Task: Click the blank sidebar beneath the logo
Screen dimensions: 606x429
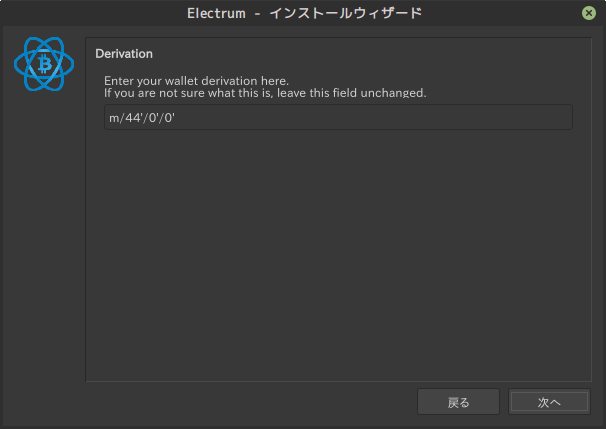Action: click(43, 250)
